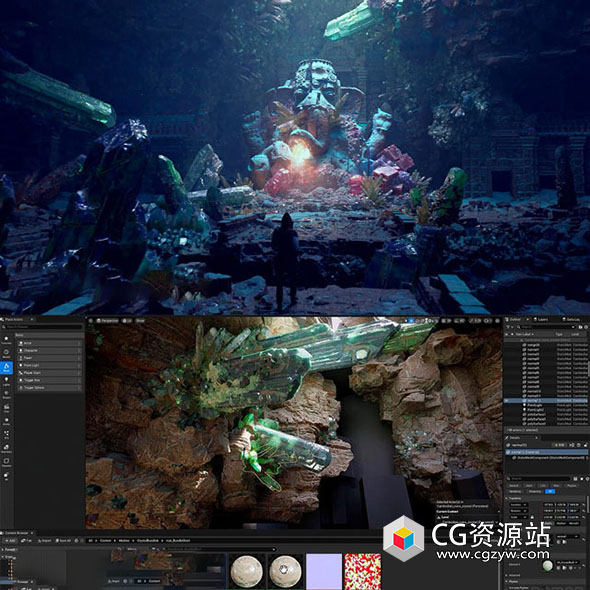Open the Perspective view mode dropdown
Viewport: 590px width, 590px height.
tap(107, 321)
